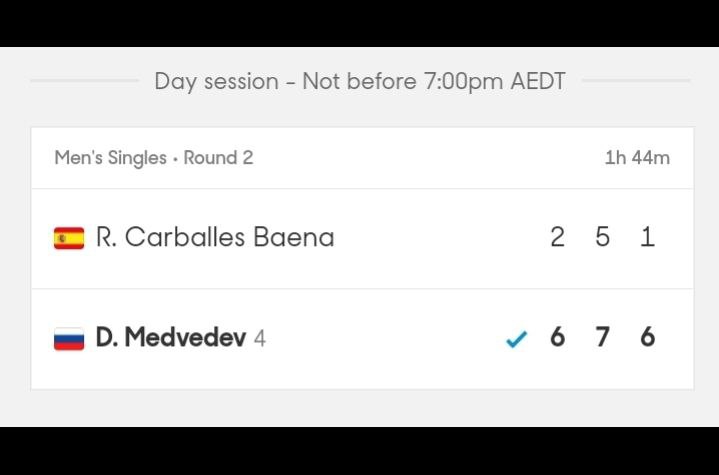
Task: Click the divider line left of session heading
Action: click(x=85, y=81)
